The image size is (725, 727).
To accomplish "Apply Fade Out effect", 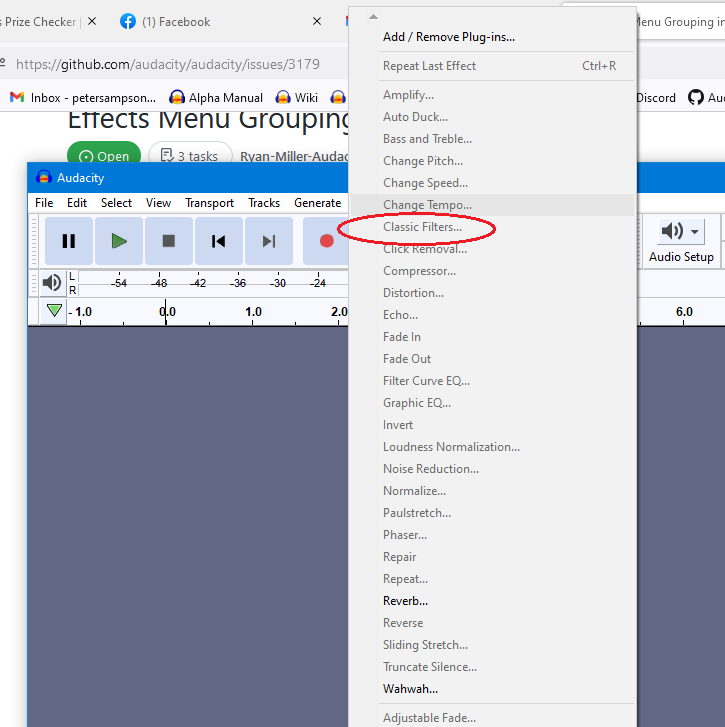I will click(492, 359).
